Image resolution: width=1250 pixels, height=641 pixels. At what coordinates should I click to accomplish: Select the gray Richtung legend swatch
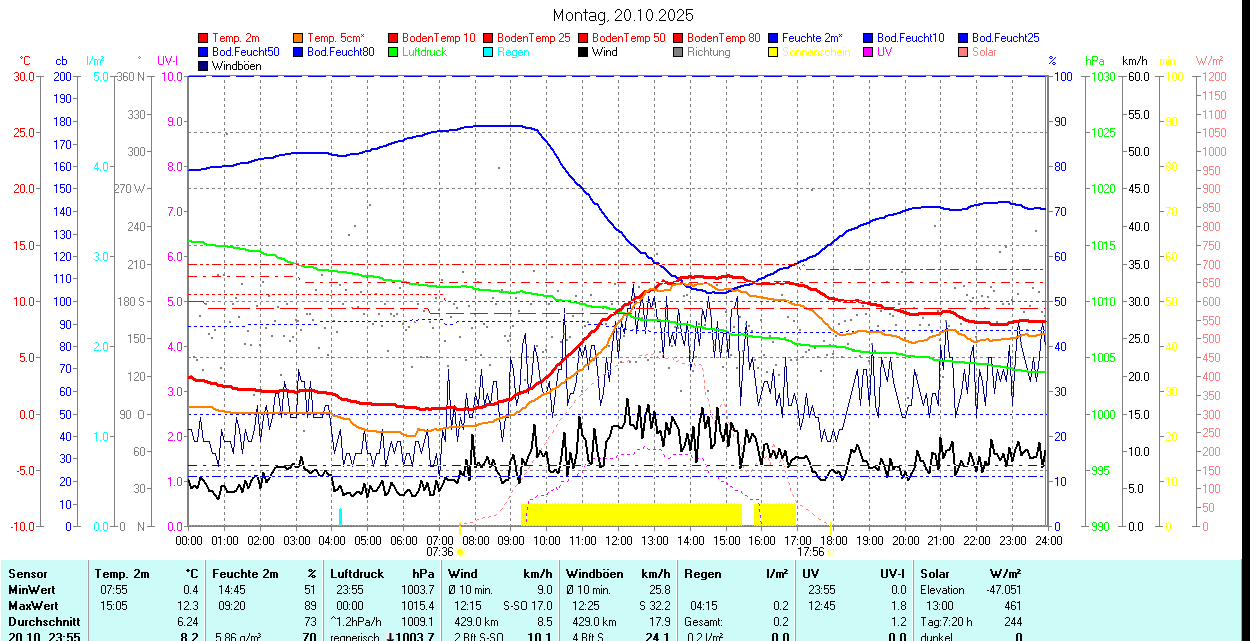tap(679, 52)
